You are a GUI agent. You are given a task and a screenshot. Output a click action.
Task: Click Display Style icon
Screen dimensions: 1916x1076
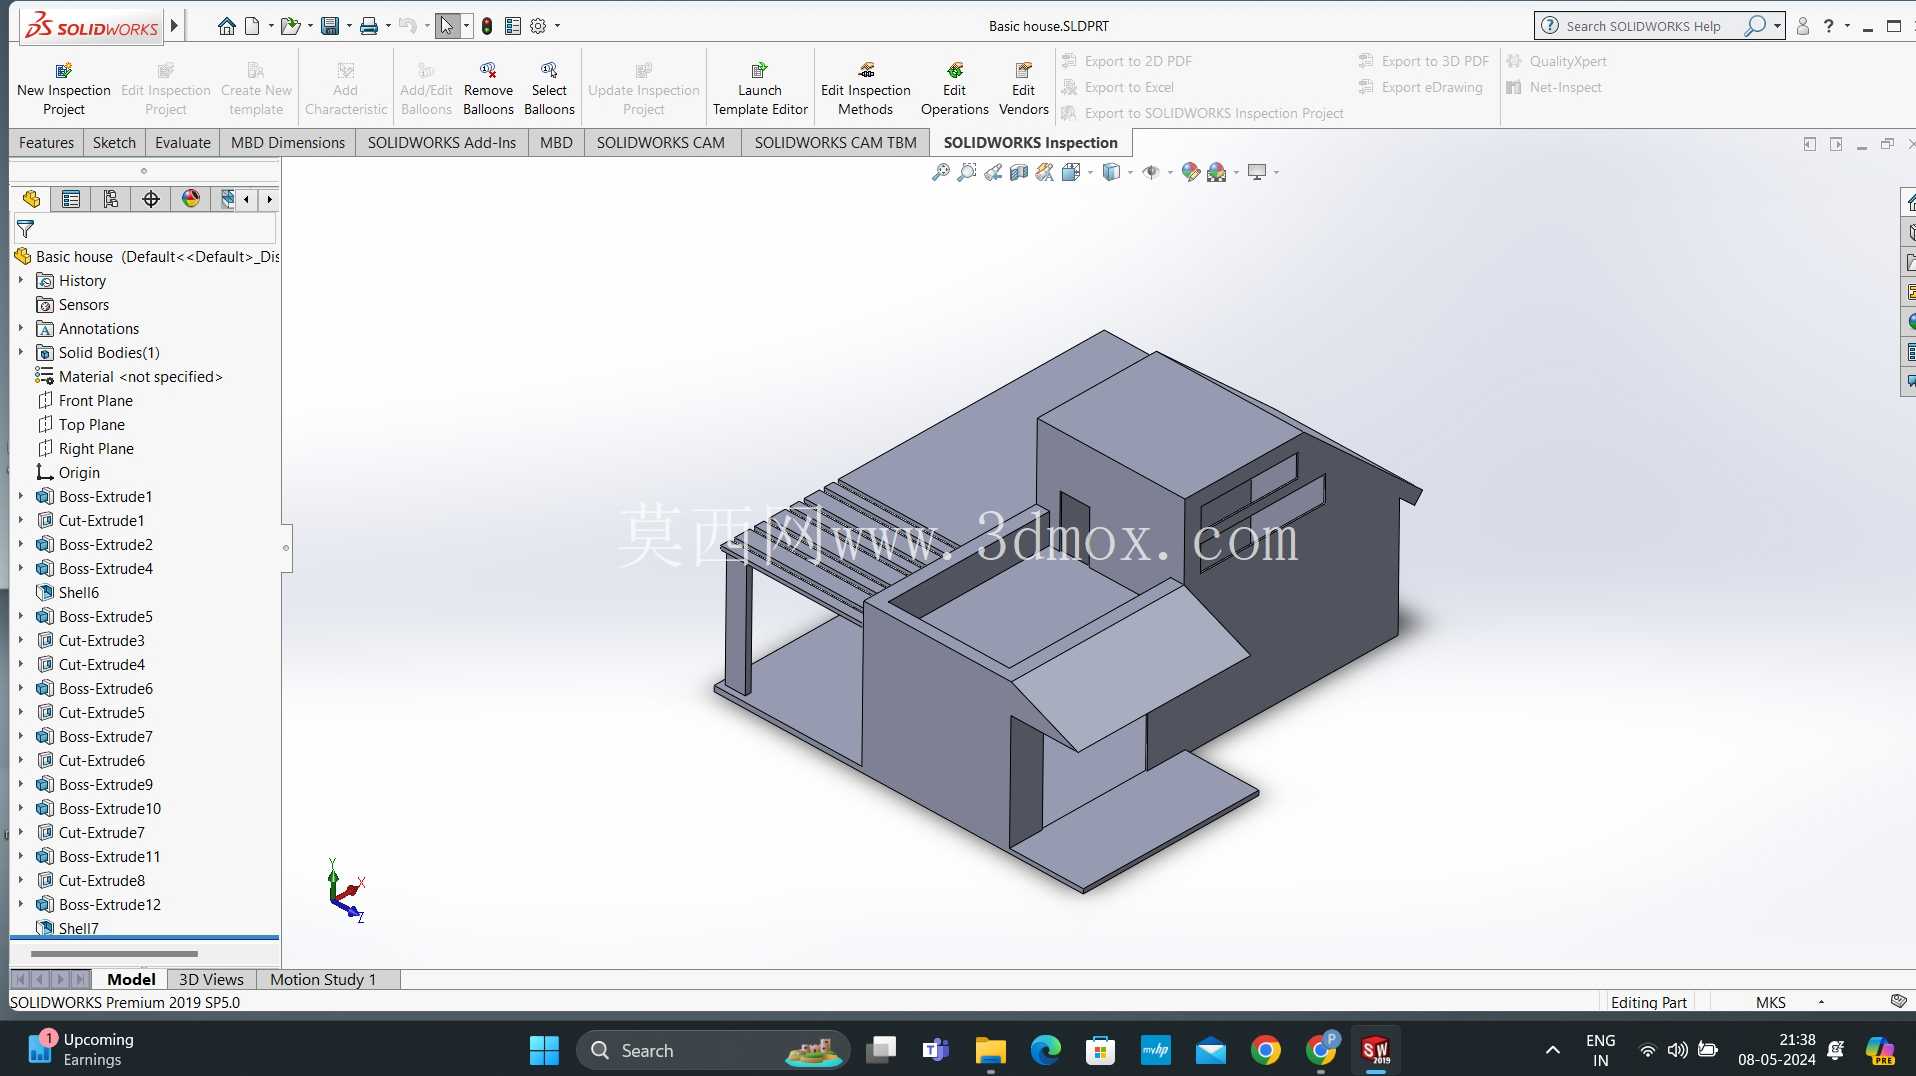pos(1111,172)
